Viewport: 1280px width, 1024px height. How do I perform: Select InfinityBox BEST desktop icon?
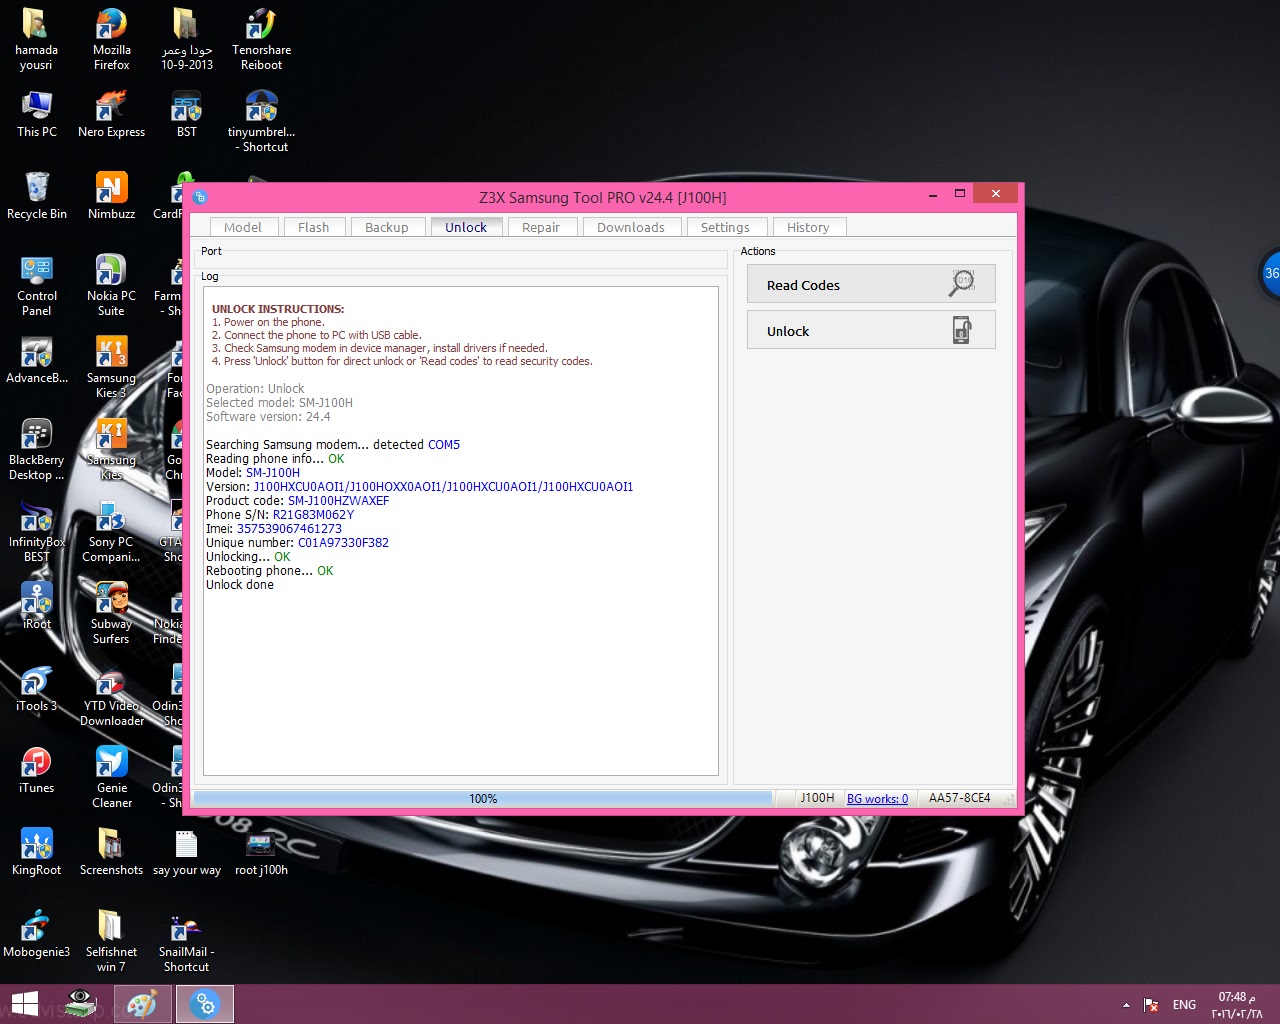pyautogui.click(x=37, y=531)
